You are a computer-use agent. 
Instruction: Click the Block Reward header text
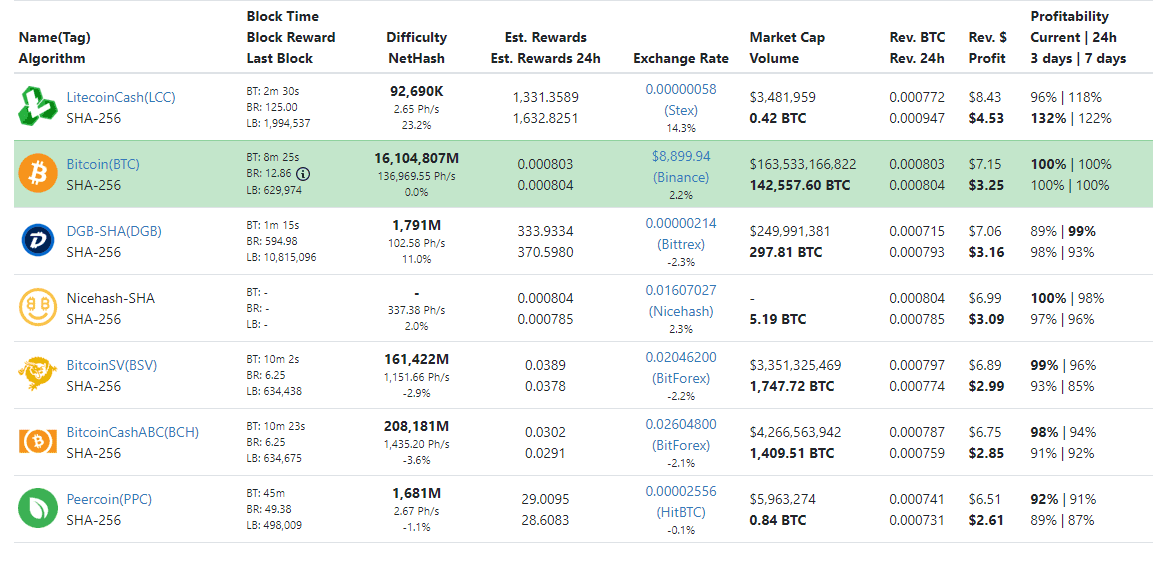tap(290, 37)
